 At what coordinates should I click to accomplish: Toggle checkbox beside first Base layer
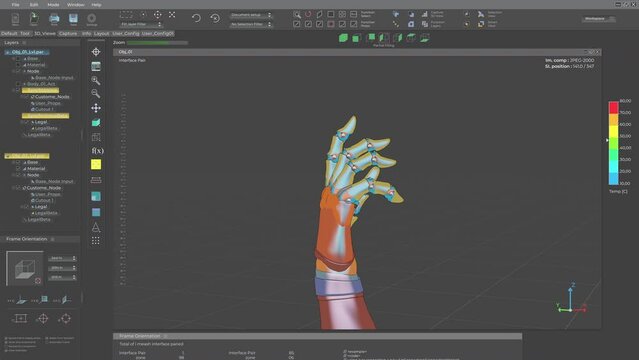[x=18, y=59]
